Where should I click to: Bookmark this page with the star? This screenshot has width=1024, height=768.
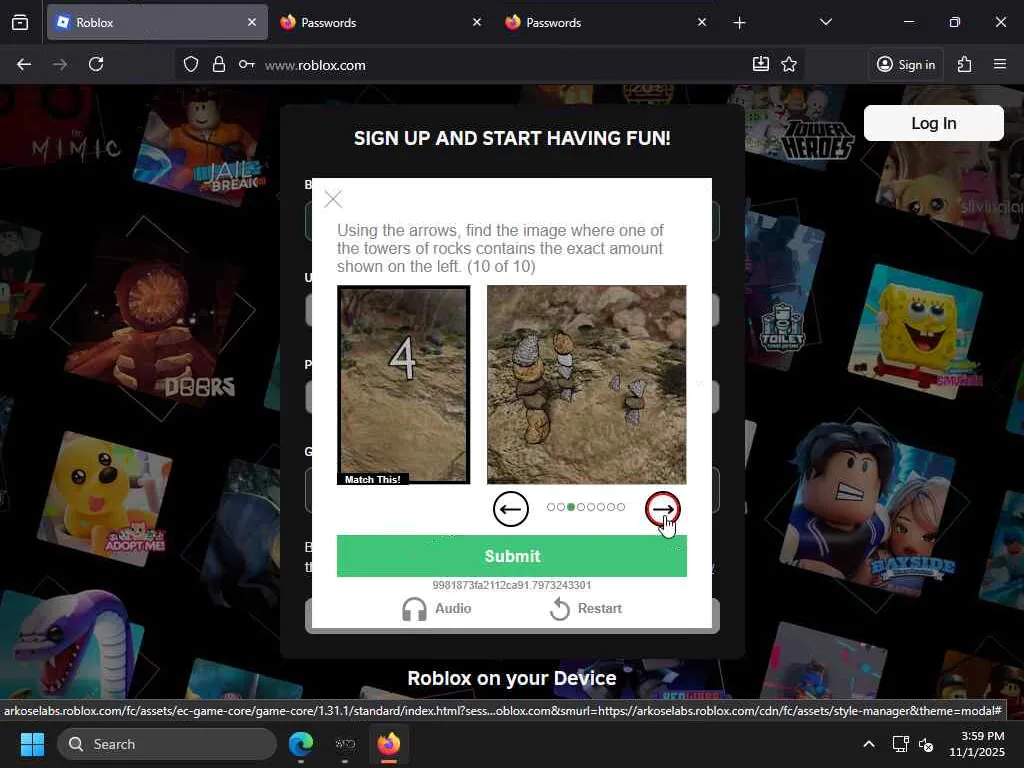(x=789, y=64)
